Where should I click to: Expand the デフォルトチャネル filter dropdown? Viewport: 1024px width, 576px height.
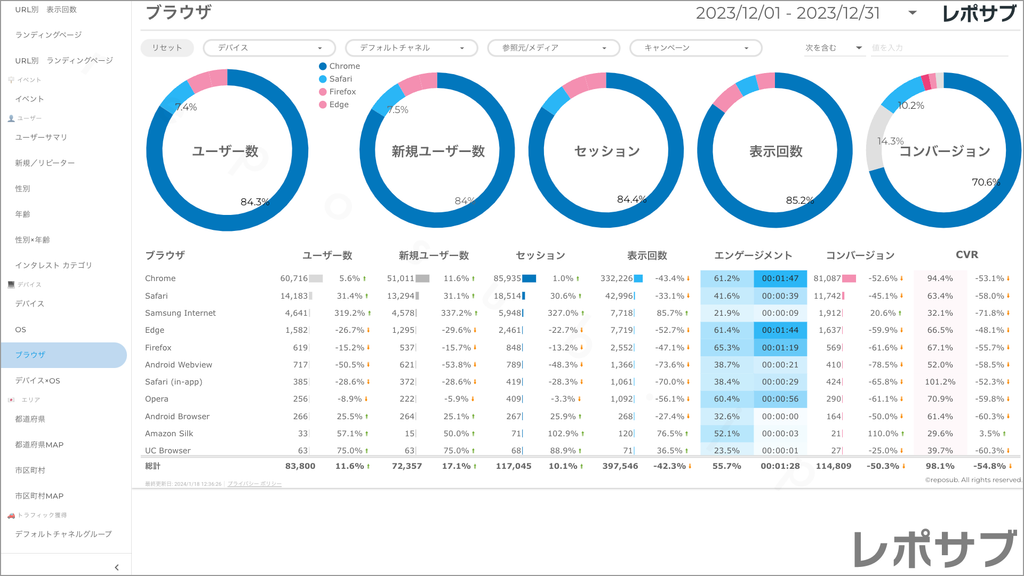click(x=411, y=48)
